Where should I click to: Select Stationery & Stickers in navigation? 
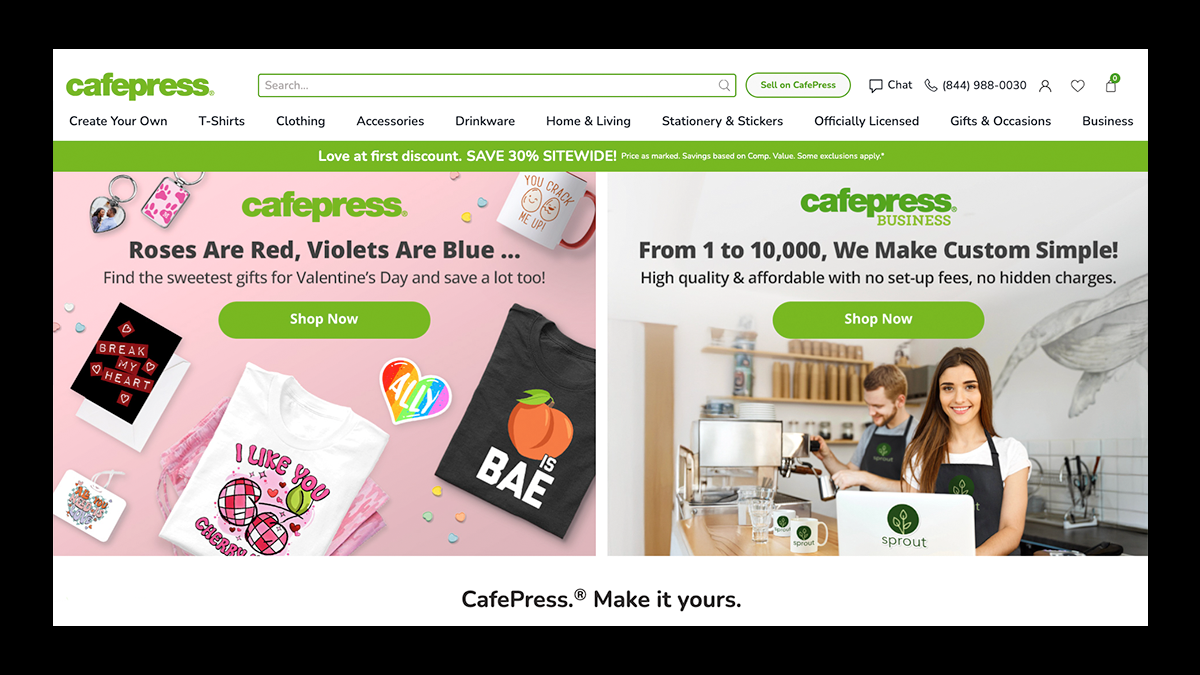pyautogui.click(x=722, y=121)
